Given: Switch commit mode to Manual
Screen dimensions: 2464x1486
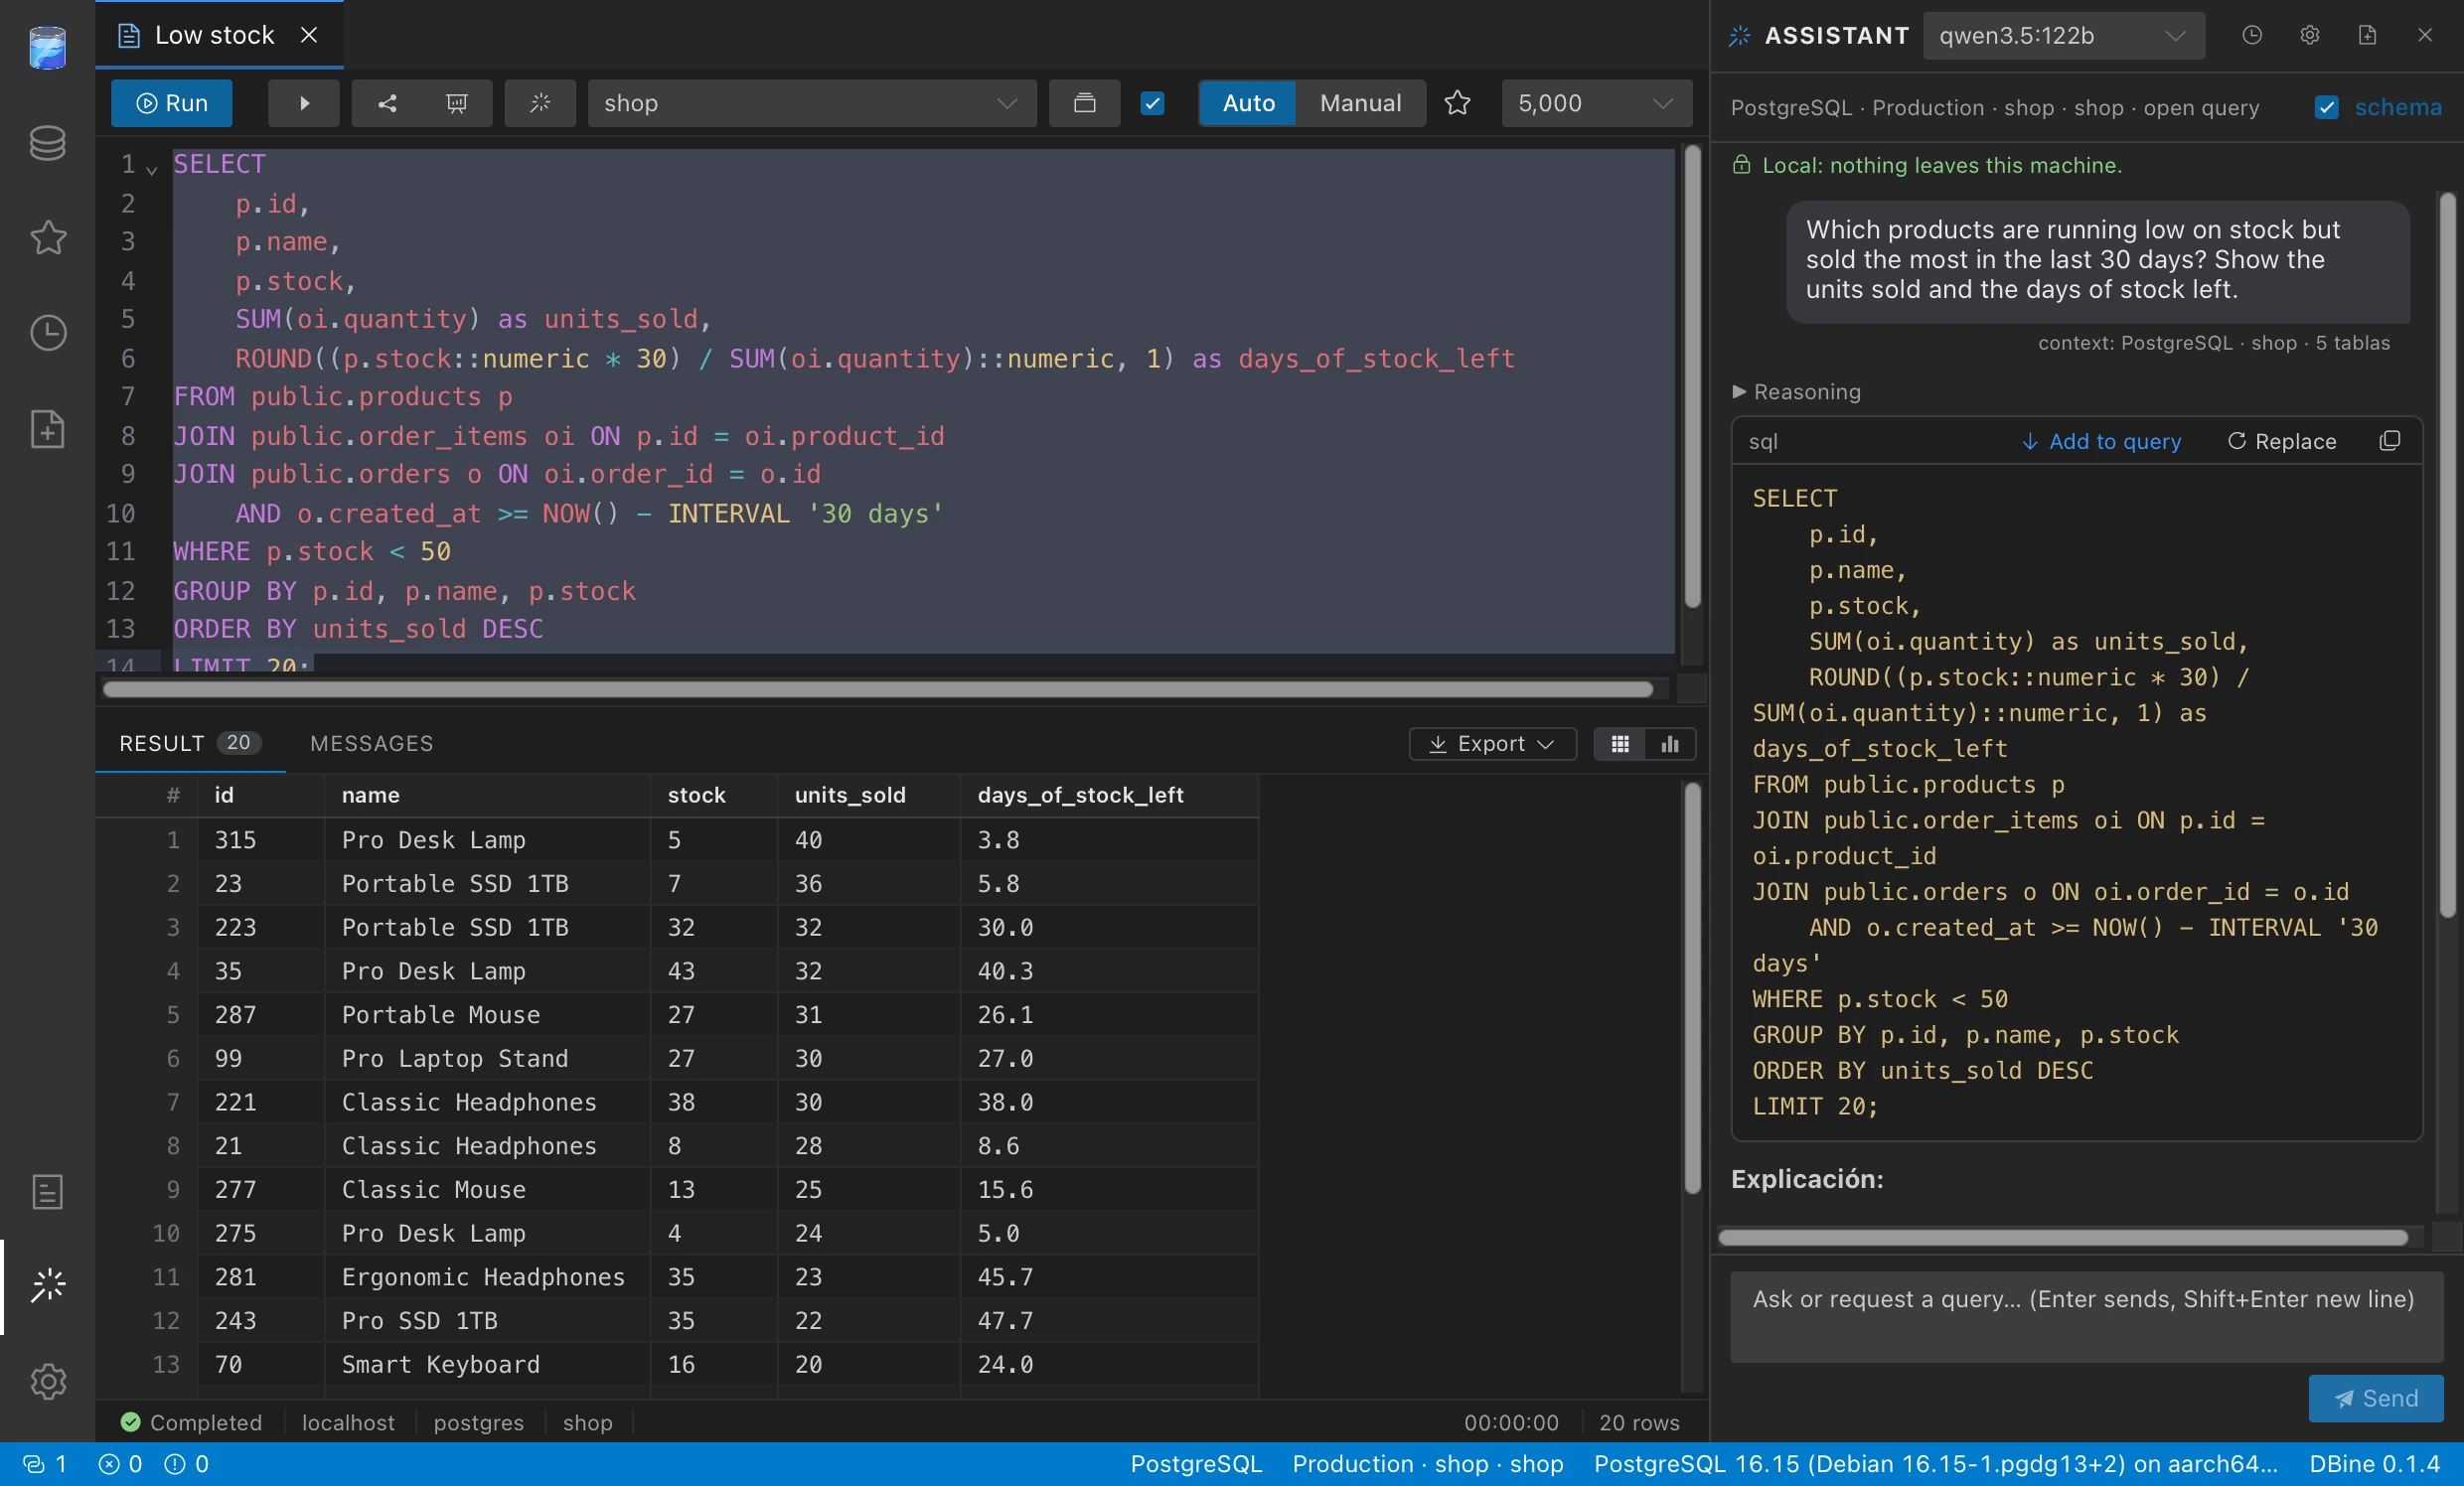Looking at the screenshot, I should point(1360,103).
